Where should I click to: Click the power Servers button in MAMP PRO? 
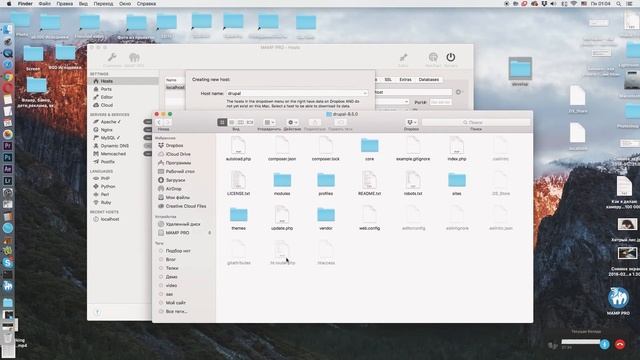click(451, 57)
